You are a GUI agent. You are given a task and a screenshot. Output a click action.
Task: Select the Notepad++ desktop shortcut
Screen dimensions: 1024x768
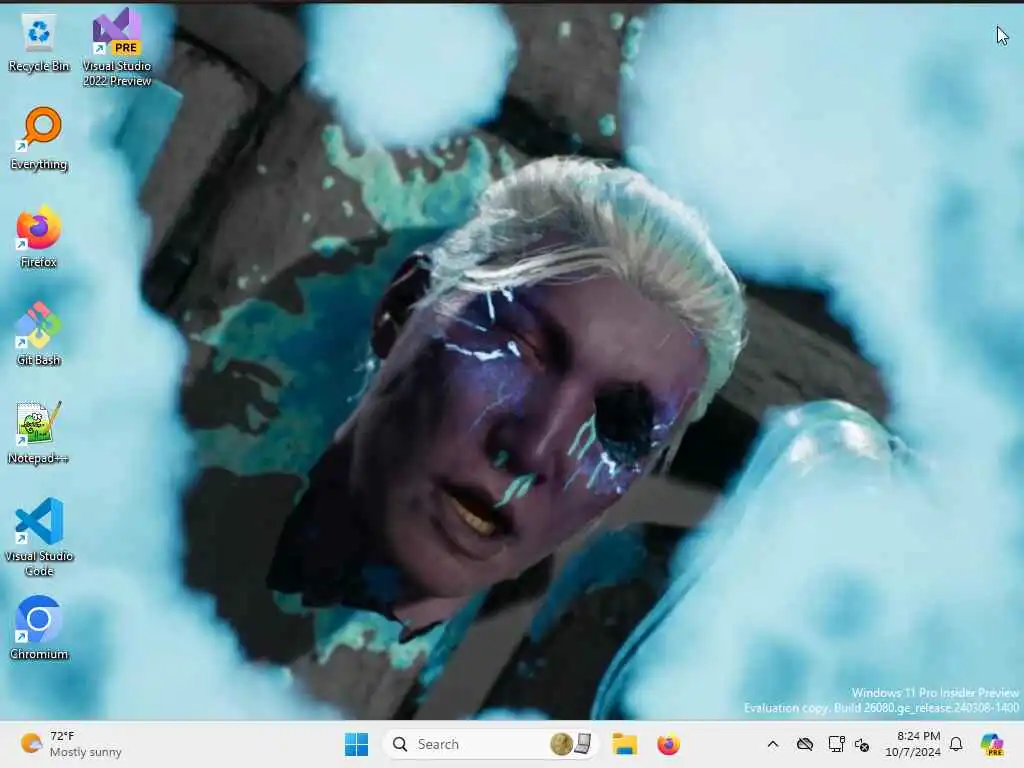pos(39,432)
